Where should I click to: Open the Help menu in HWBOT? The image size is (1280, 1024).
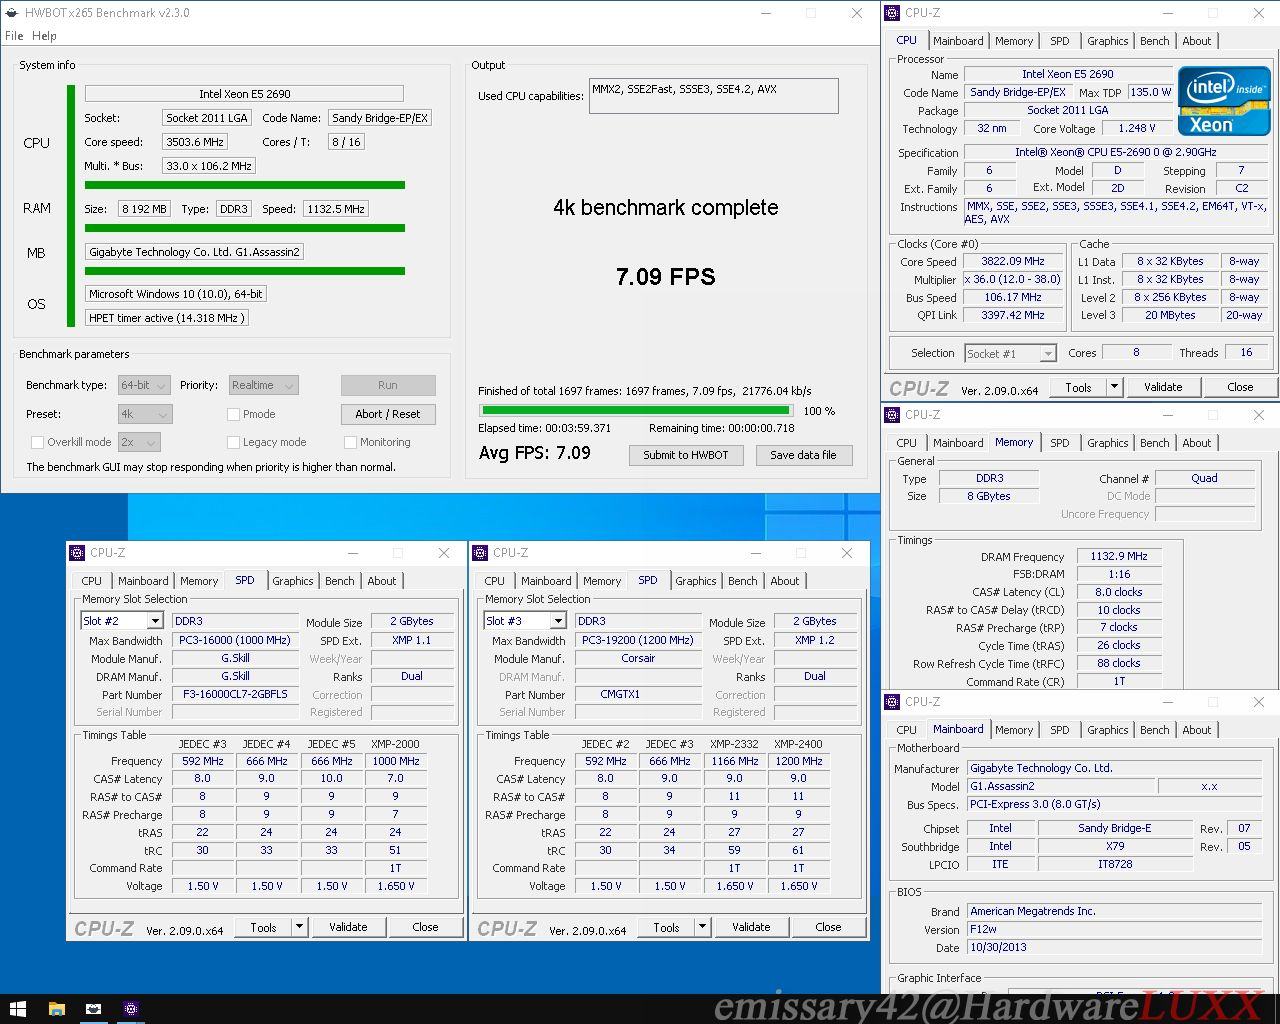click(x=44, y=35)
